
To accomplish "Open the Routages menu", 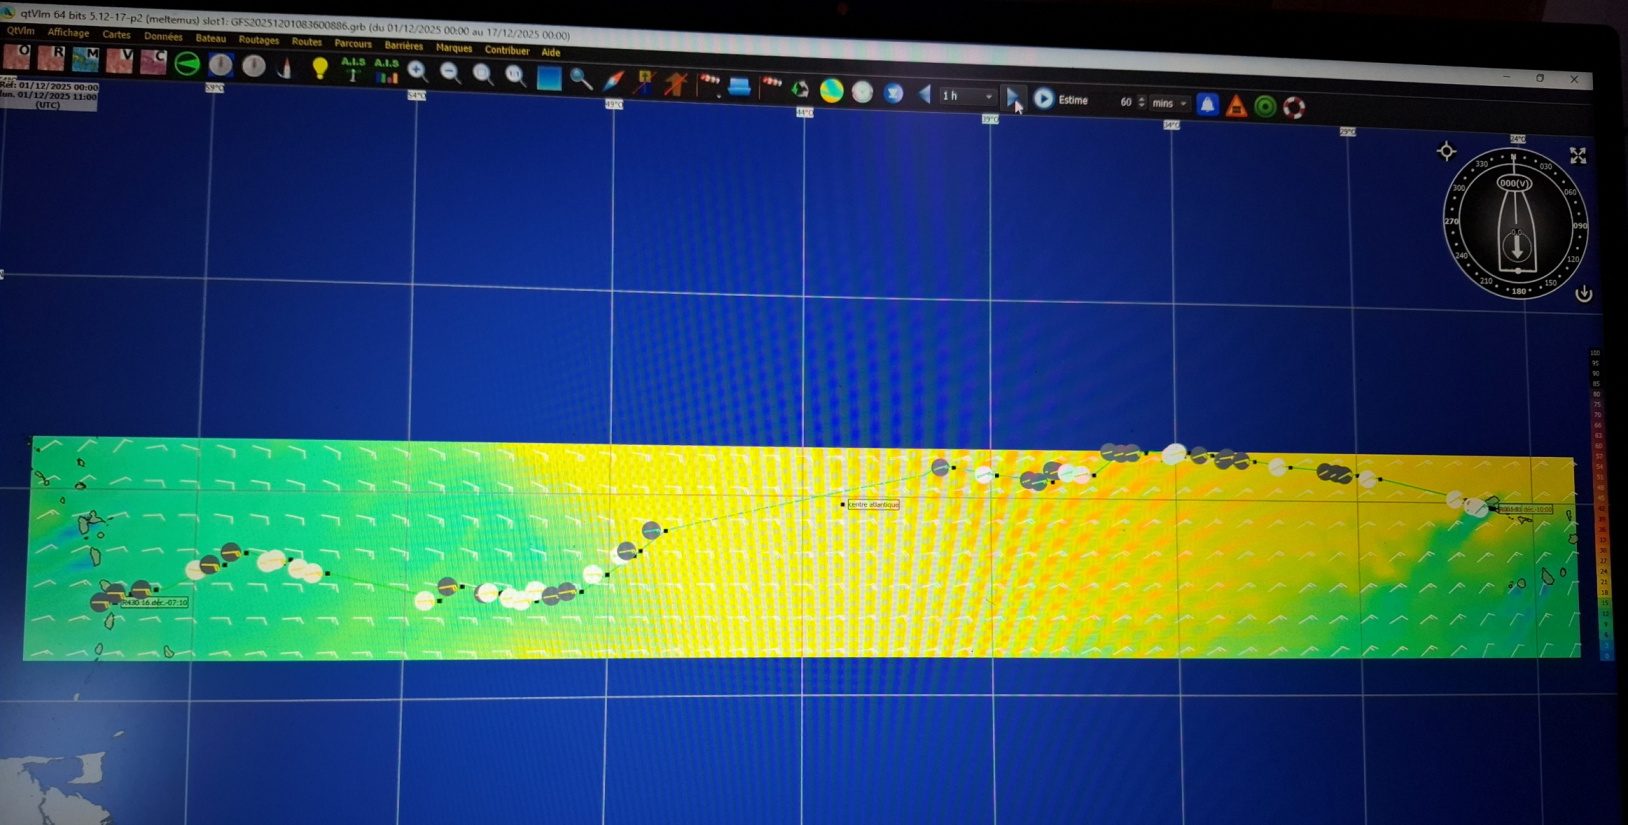I will 258,40.
